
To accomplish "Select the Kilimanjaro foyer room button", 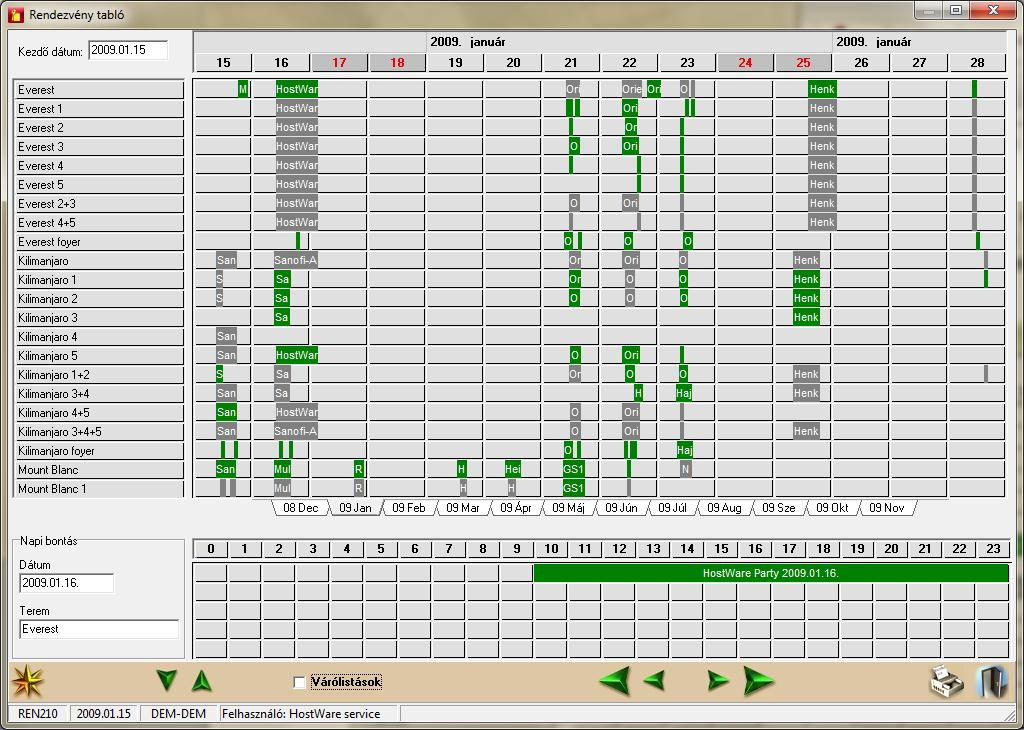I will point(99,451).
